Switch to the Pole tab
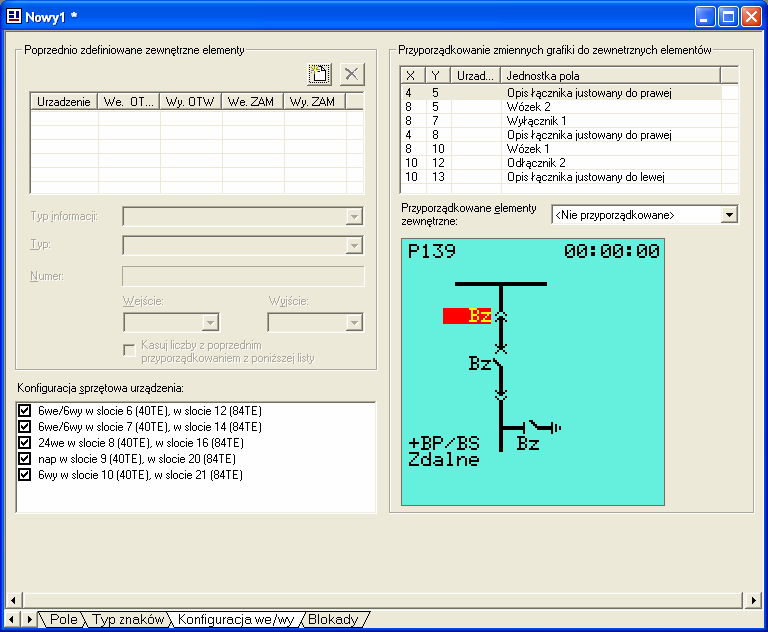 [x=64, y=619]
